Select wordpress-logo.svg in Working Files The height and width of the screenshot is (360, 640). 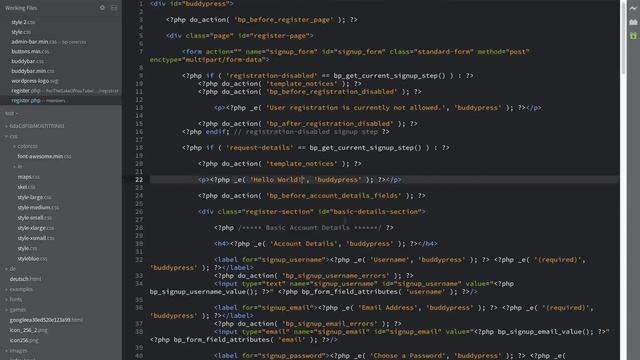[35, 81]
